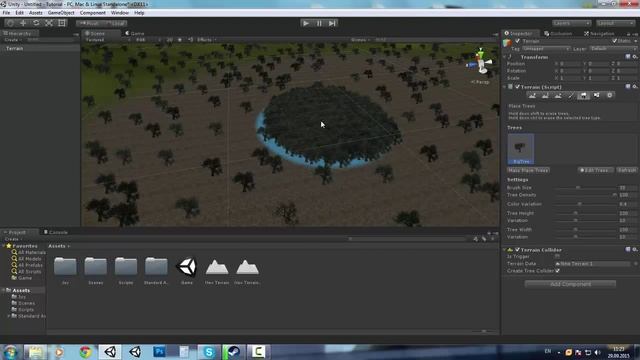Viewport: 640px width, 360px height.
Task: Toggle Create Tree Colliders checkbox
Action: pos(557,271)
